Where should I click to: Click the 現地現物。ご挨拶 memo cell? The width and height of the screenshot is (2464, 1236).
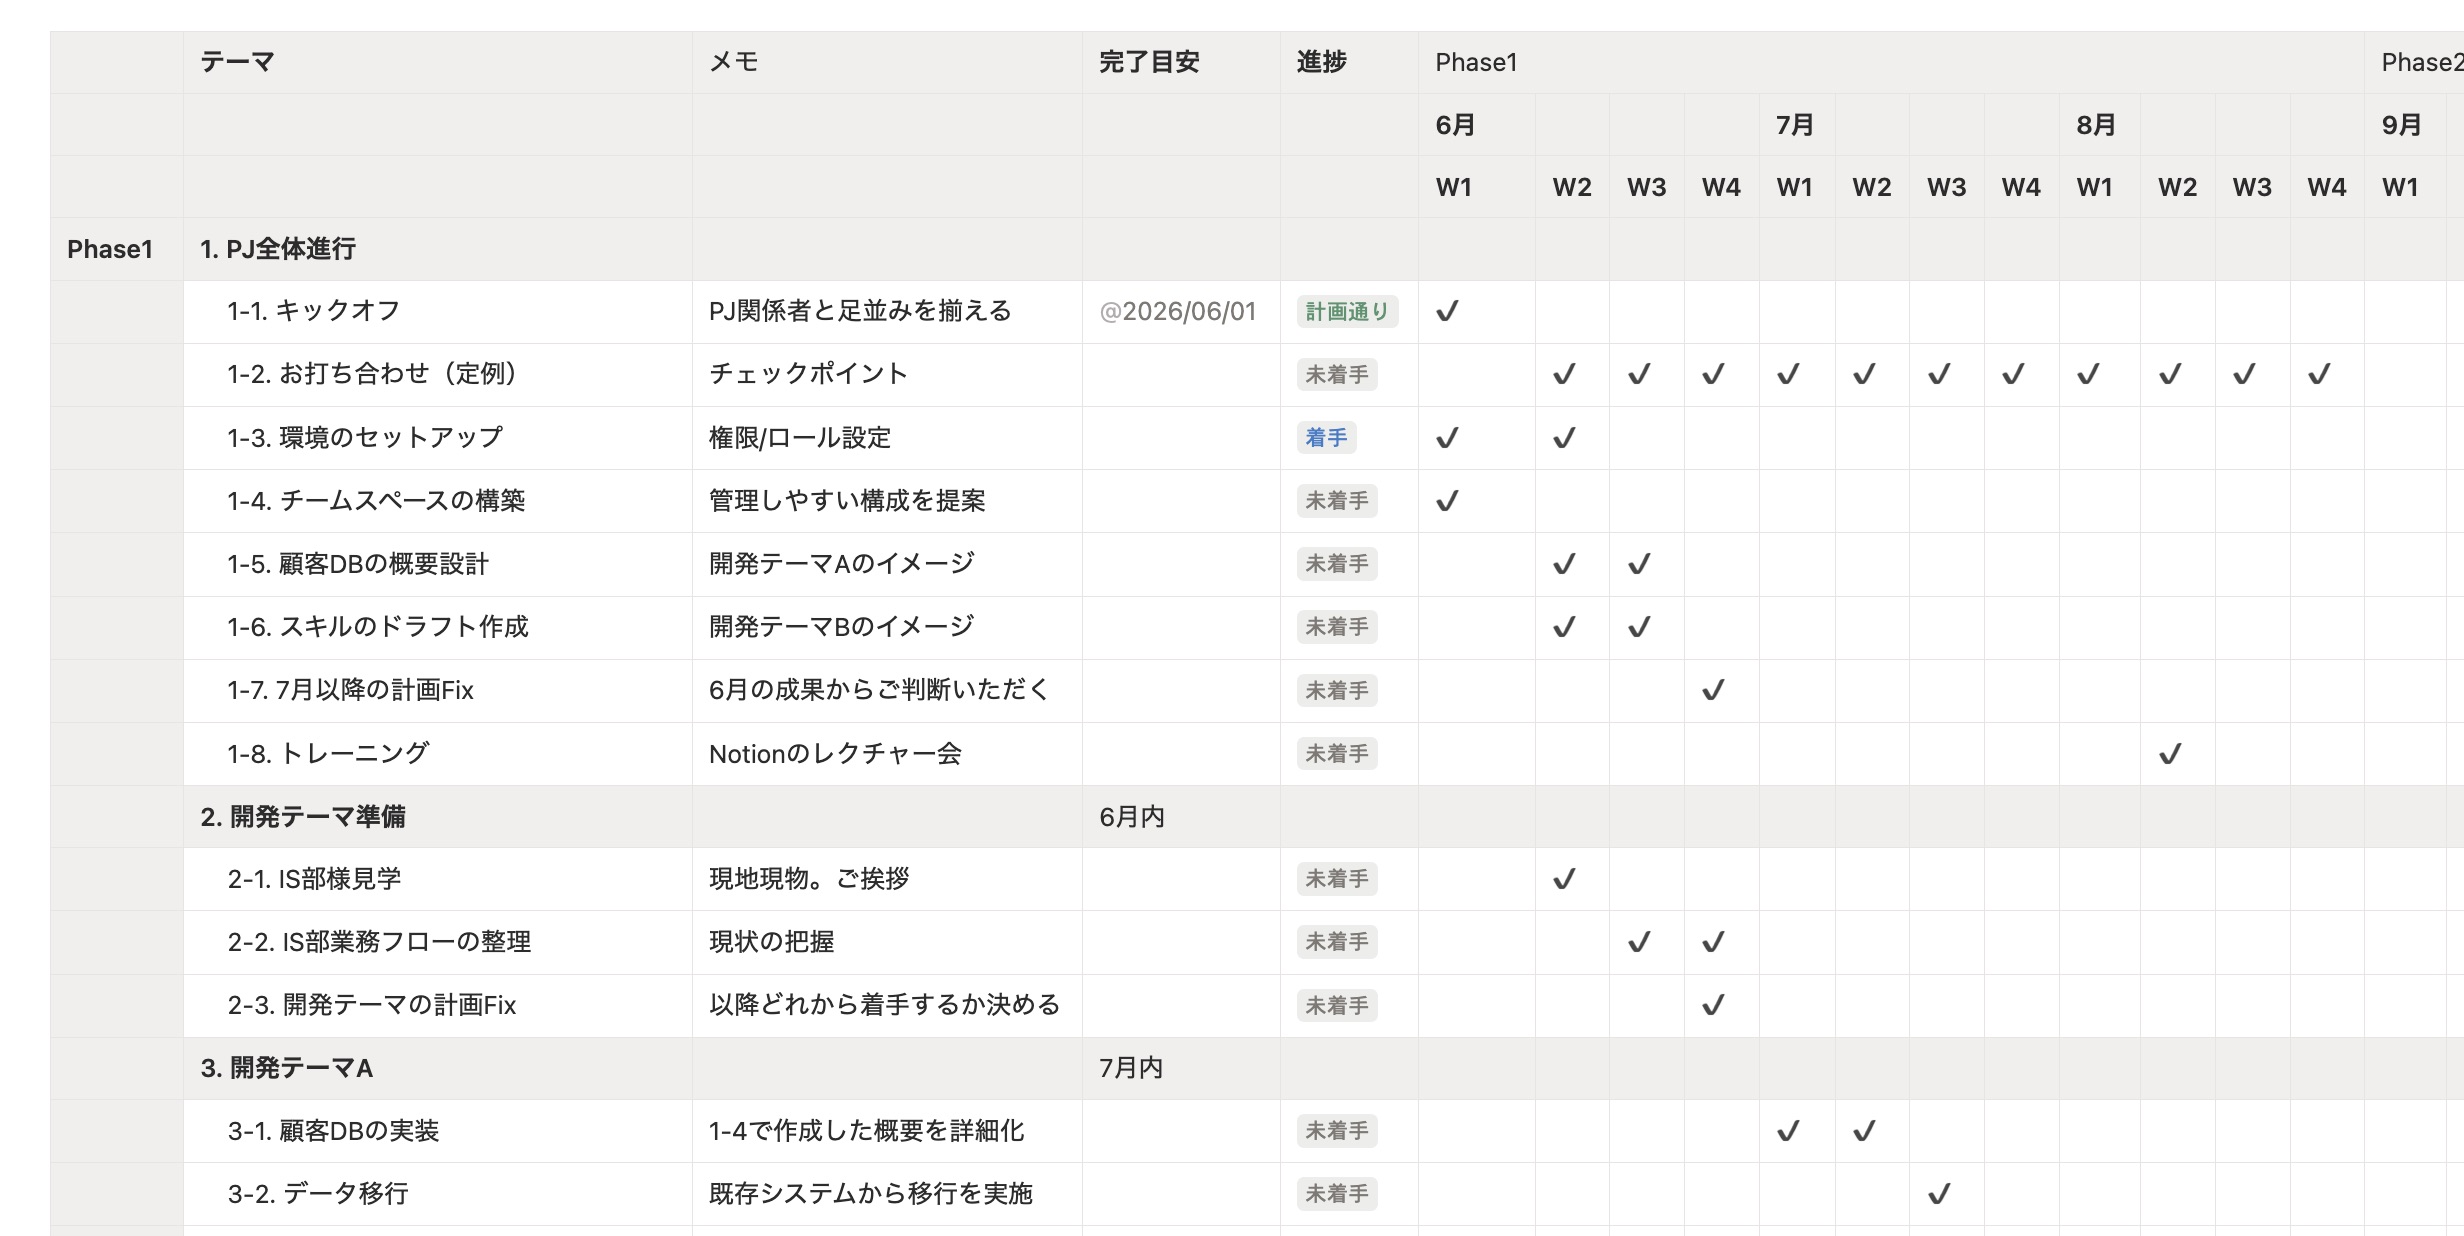pos(887,879)
